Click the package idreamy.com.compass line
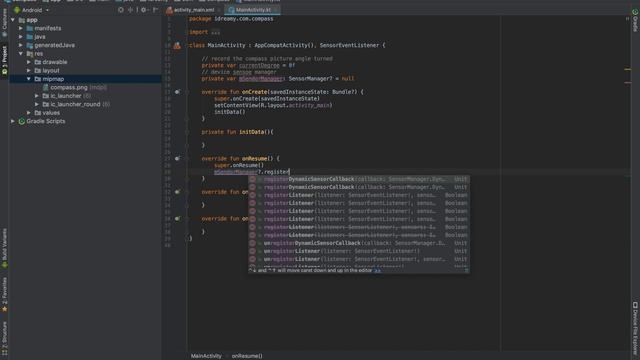 coord(231,19)
